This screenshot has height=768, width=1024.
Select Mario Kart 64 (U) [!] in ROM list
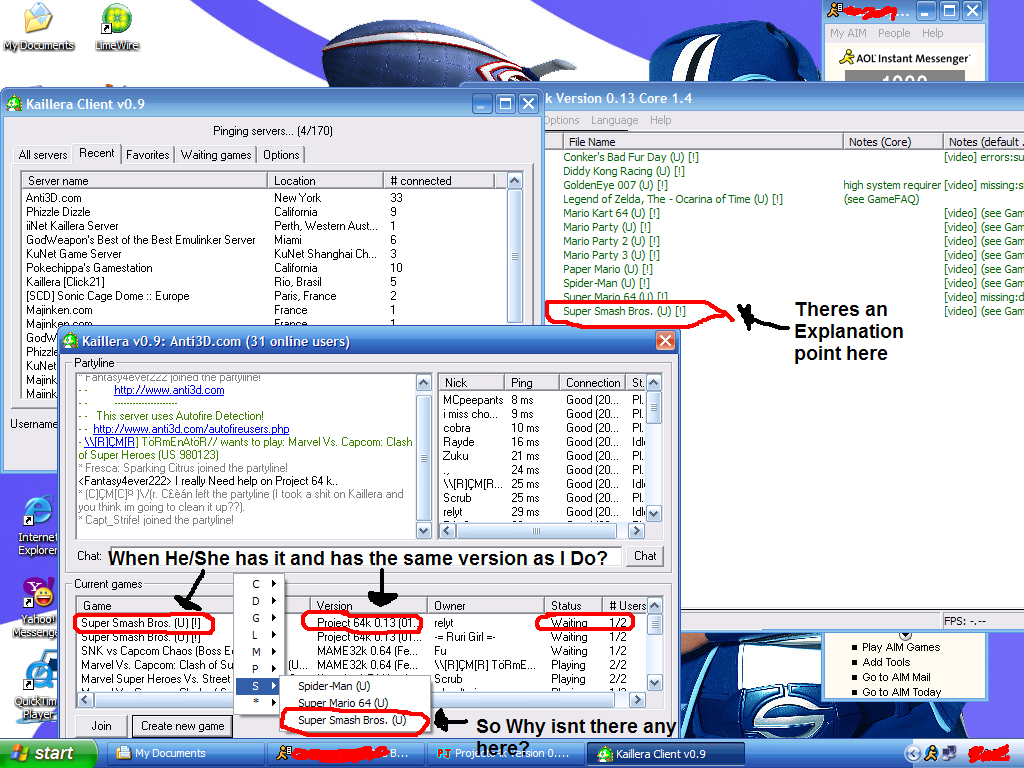click(611, 214)
